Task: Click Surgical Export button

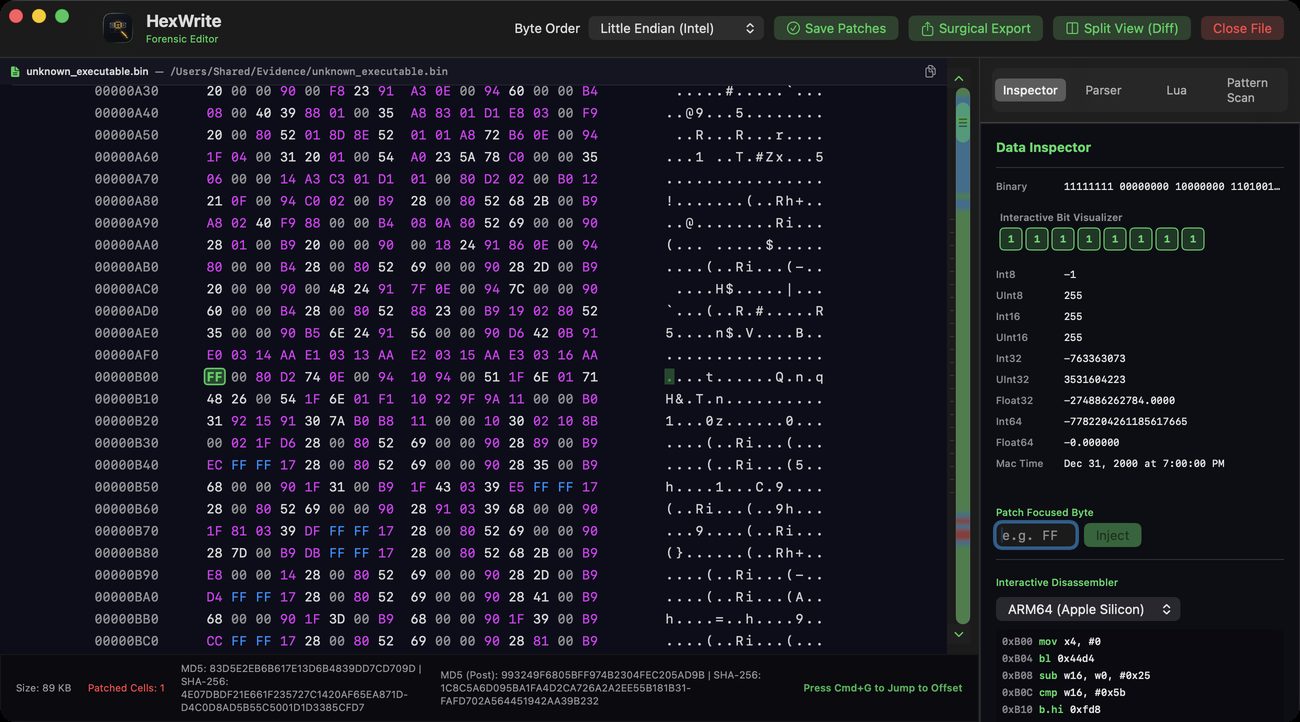Action: (975, 28)
